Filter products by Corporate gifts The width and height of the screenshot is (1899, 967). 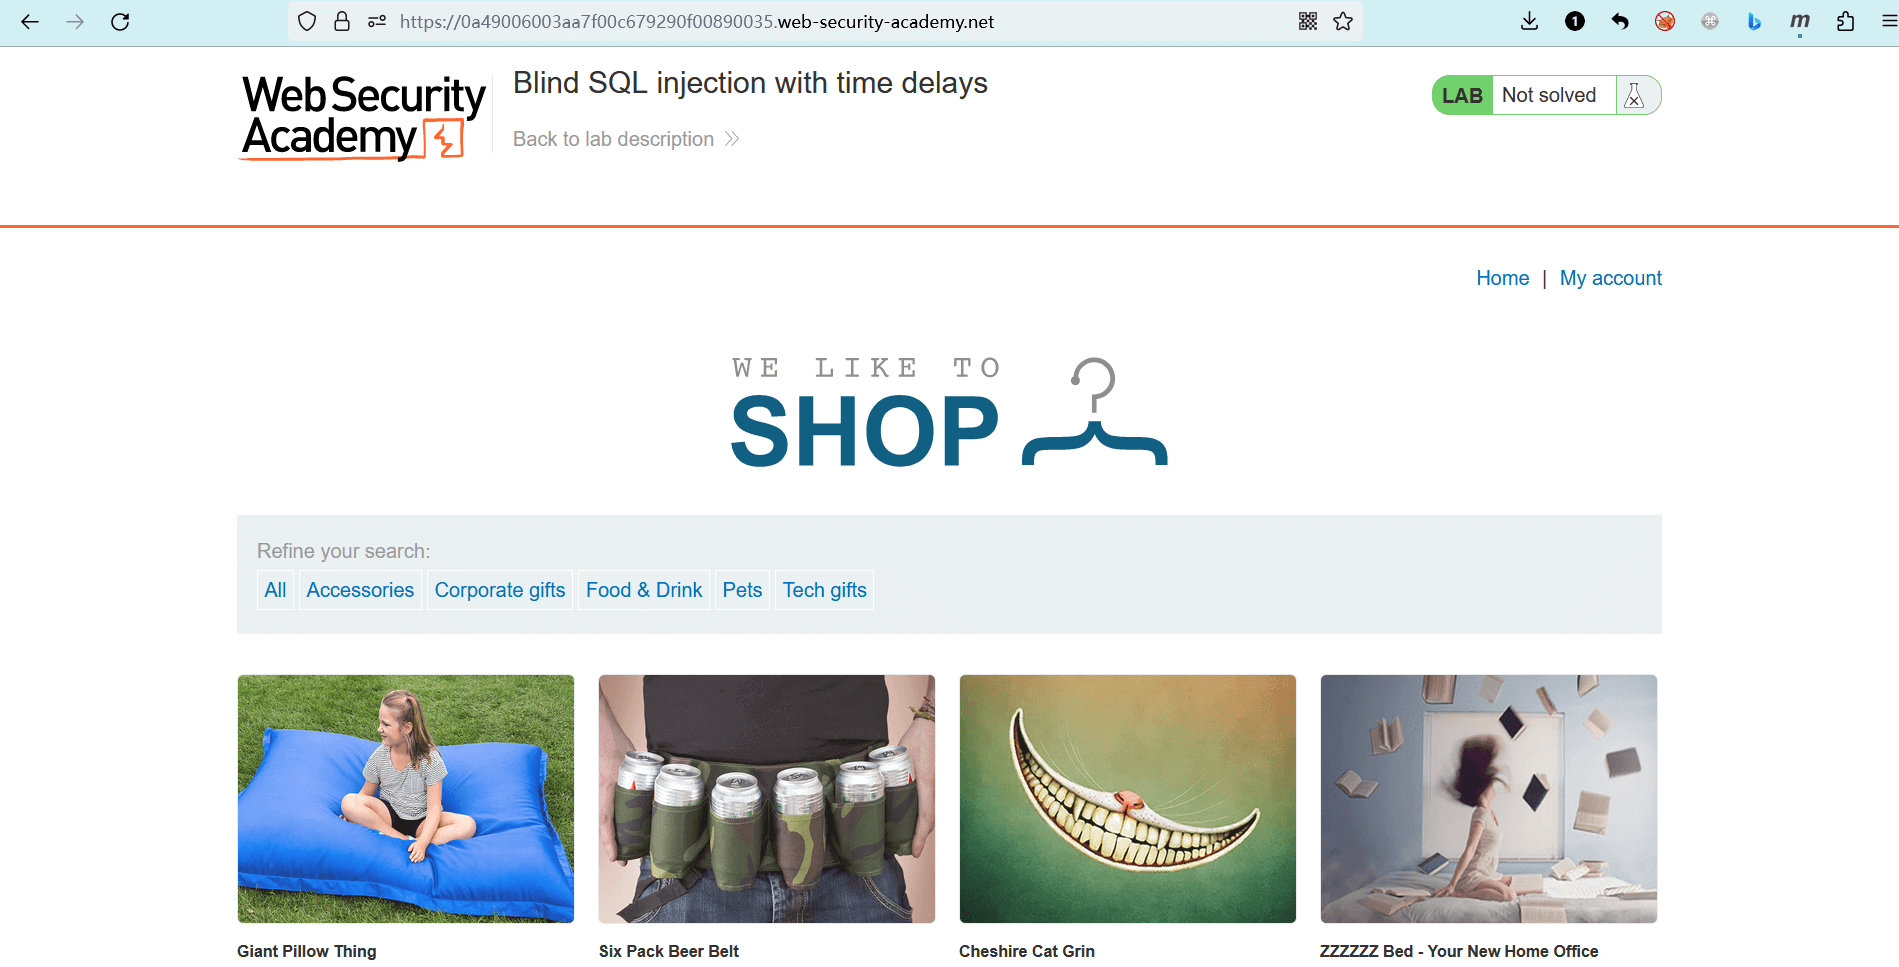coord(500,590)
